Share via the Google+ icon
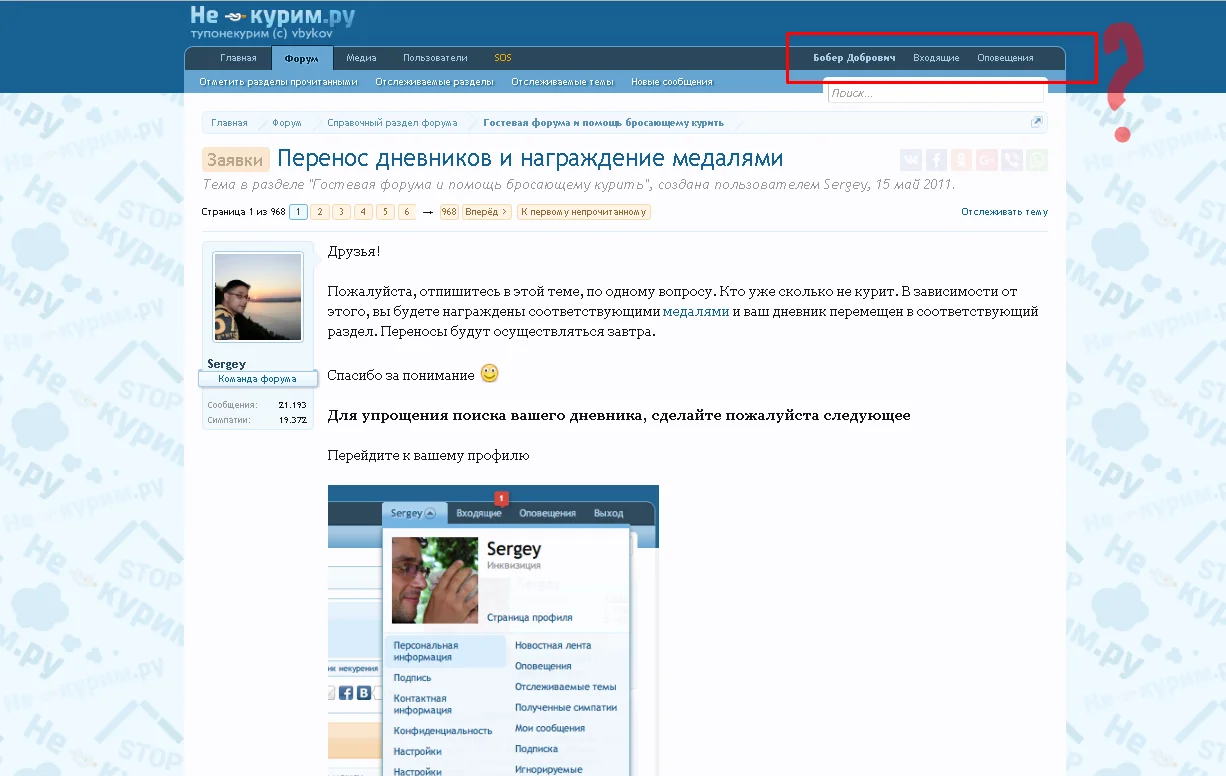The image size is (1226, 776). coord(986,159)
